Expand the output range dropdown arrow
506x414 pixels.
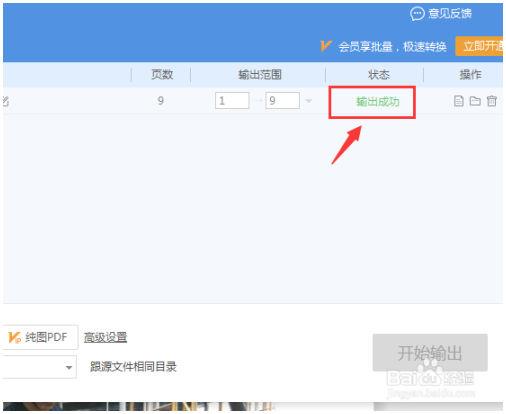click(309, 101)
